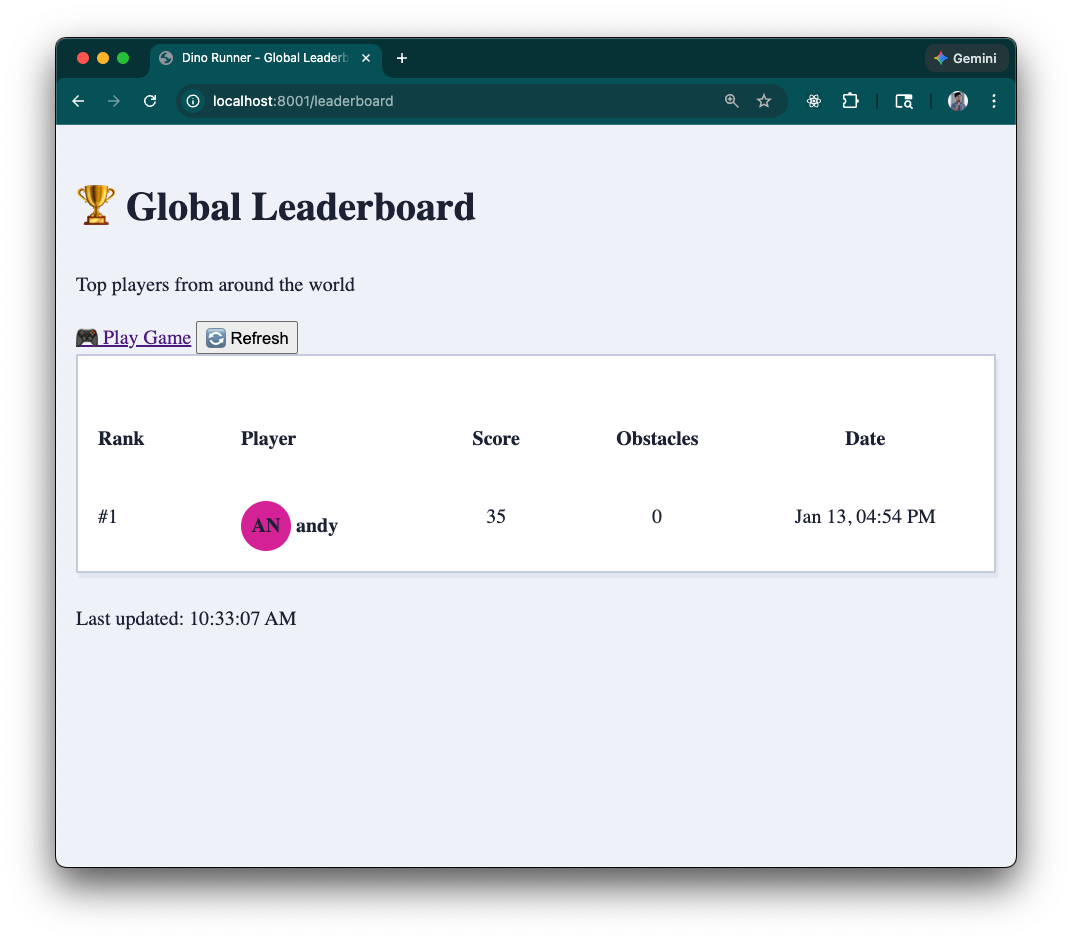This screenshot has width=1072, height=941.
Task: Click the browser back arrow
Action: (78, 101)
